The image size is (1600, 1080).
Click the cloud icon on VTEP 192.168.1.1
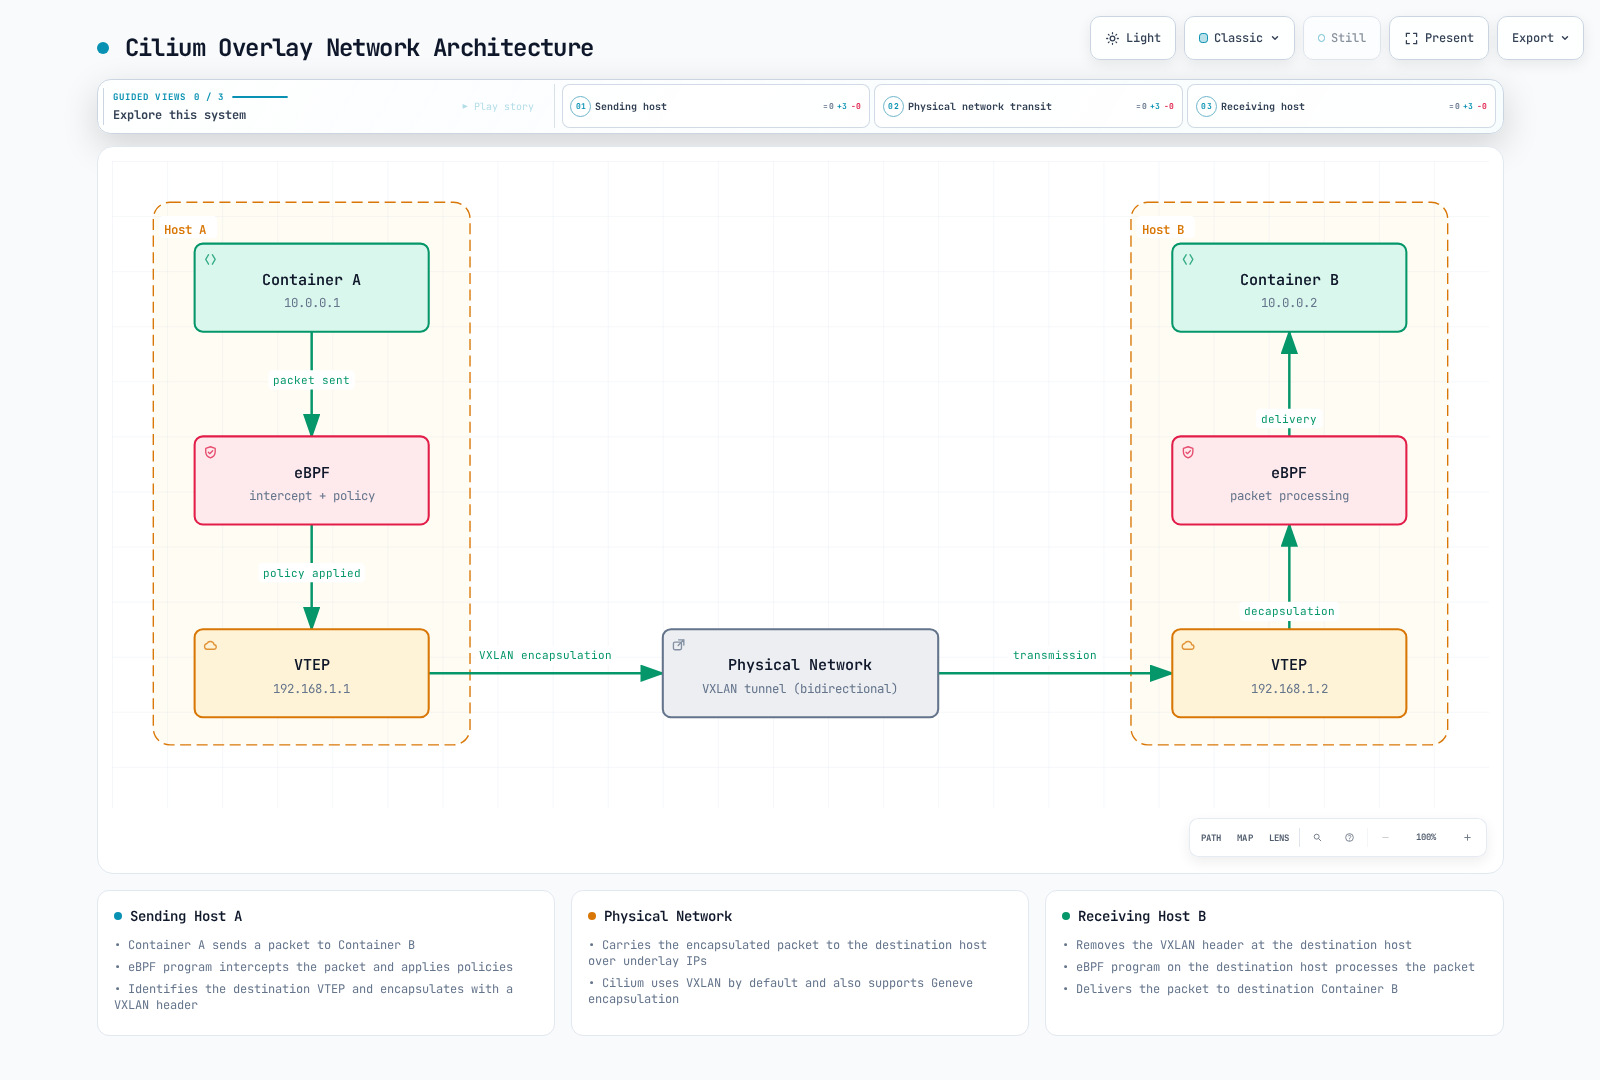coord(210,645)
